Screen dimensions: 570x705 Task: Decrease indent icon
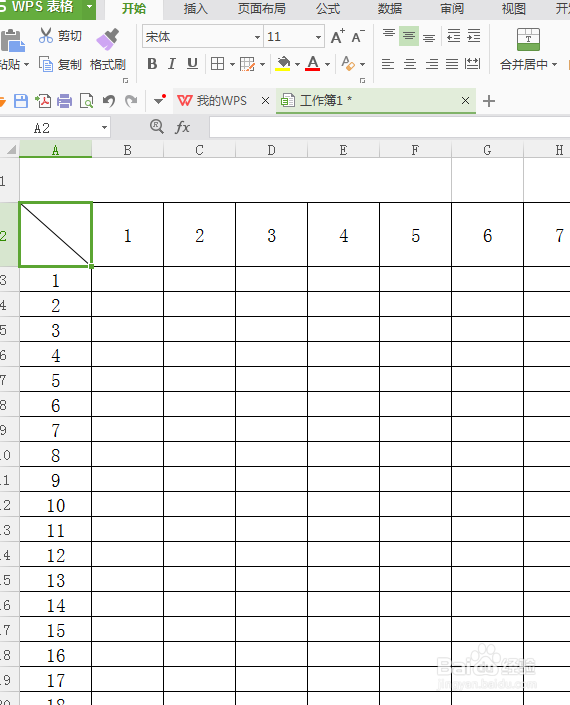pos(454,36)
